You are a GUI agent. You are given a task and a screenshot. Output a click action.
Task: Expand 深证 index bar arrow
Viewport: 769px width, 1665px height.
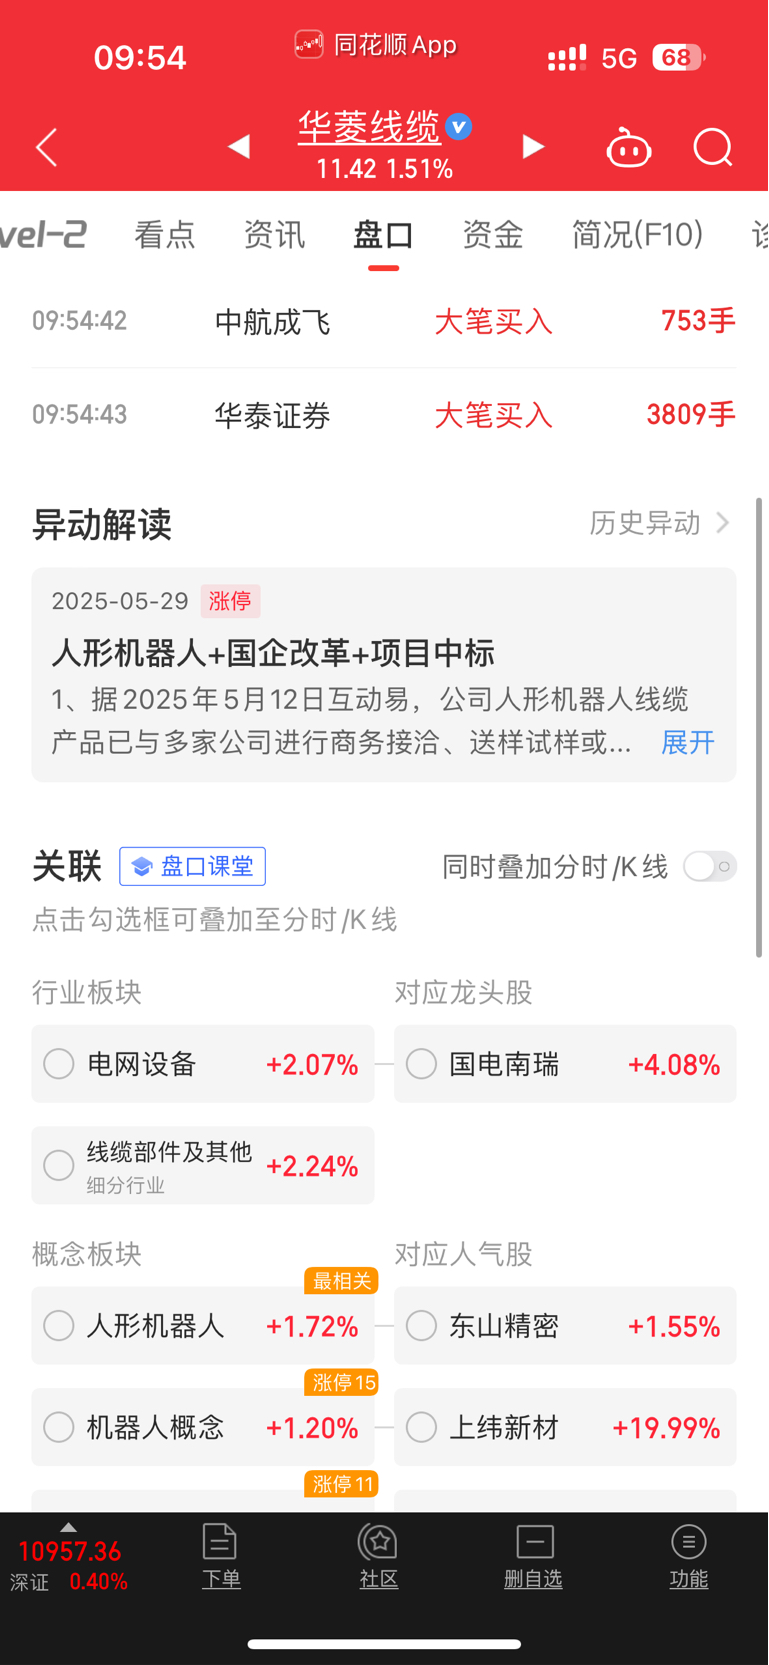(68, 1527)
